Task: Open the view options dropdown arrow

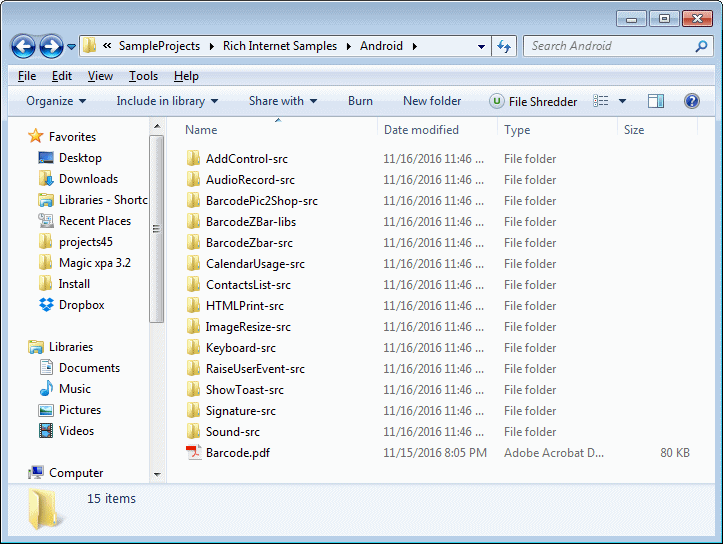Action: click(x=622, y=101)
